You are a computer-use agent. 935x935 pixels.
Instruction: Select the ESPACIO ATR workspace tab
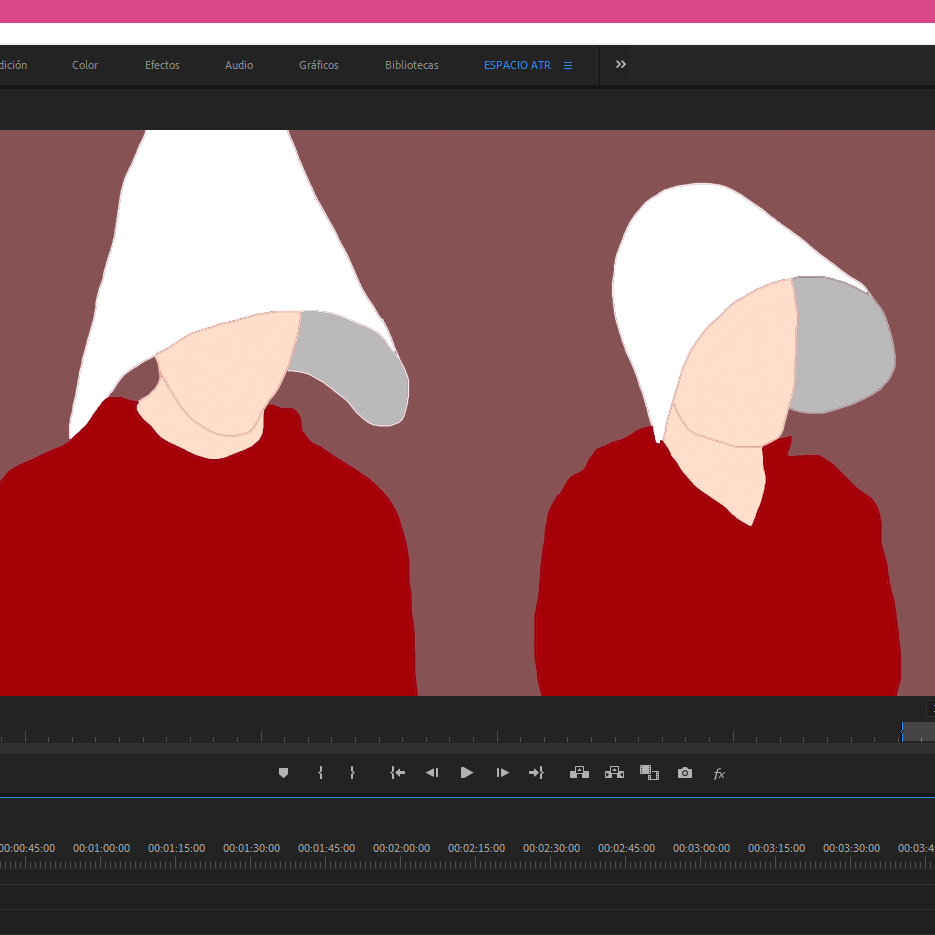pyautogui.click(x=517, y=65)
